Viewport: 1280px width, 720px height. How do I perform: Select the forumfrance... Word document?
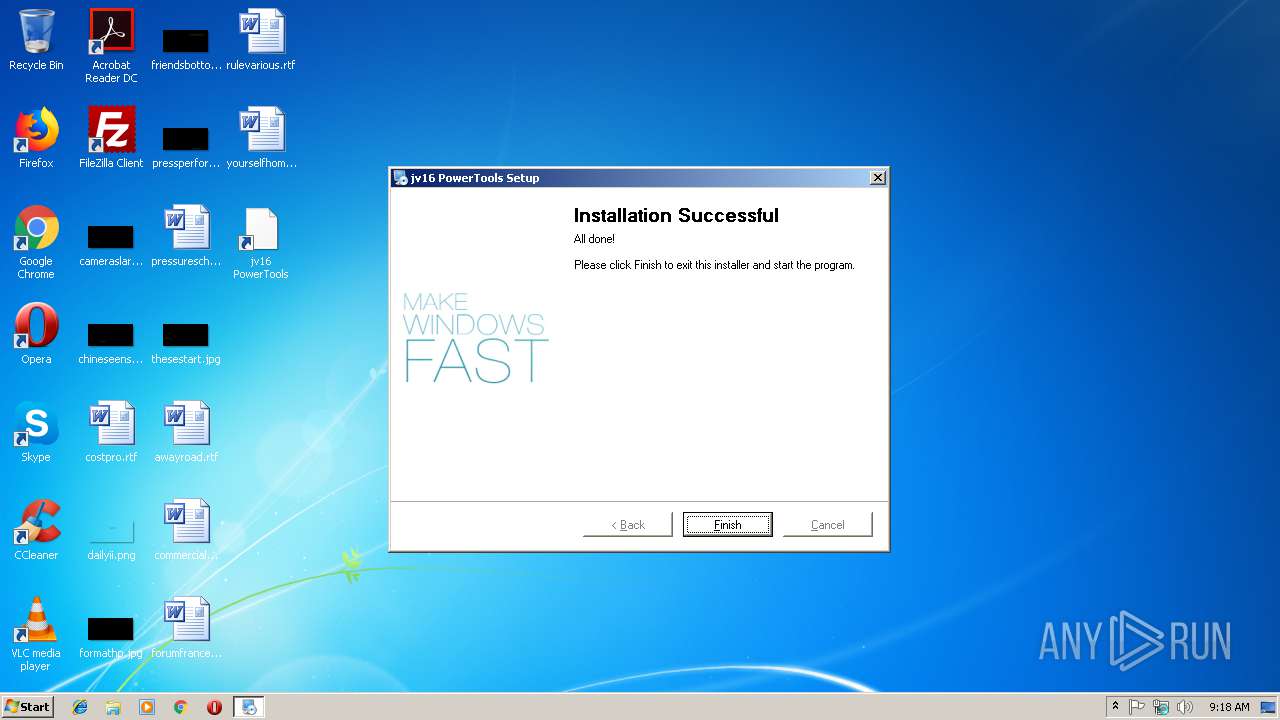point(186,628)
